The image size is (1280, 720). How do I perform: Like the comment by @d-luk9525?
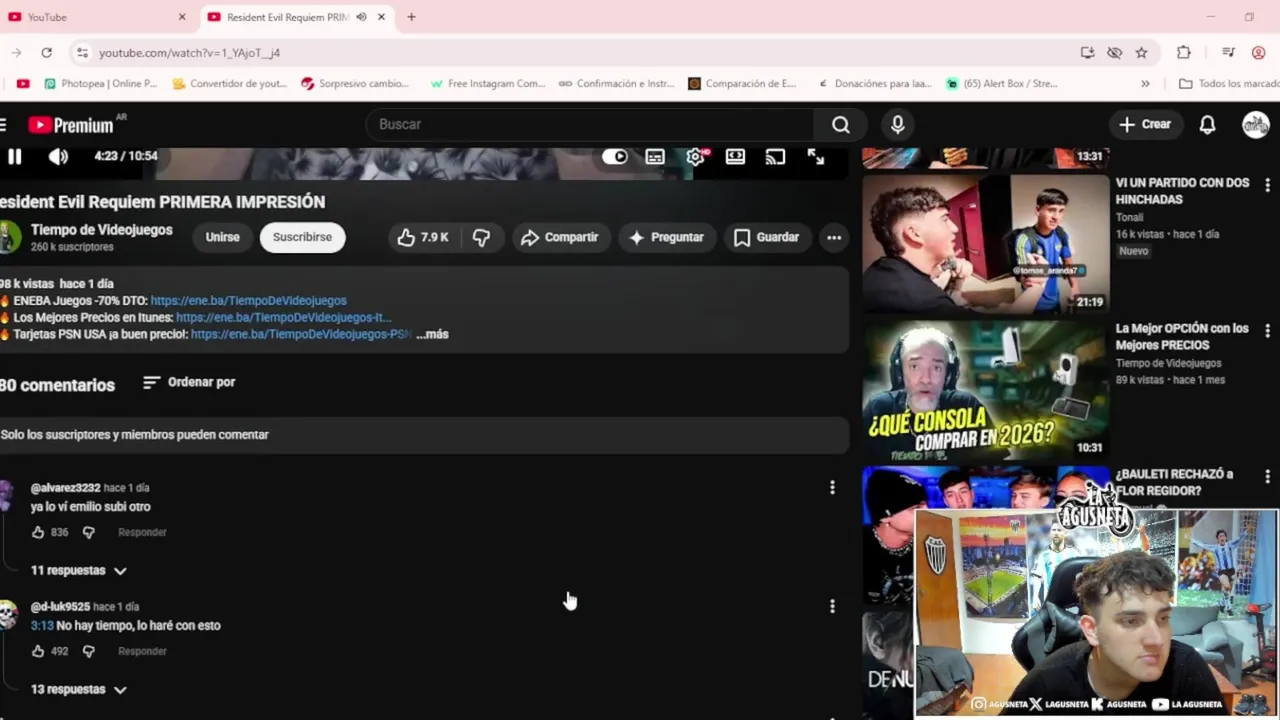pyautogui.click(x=38, y=651)
